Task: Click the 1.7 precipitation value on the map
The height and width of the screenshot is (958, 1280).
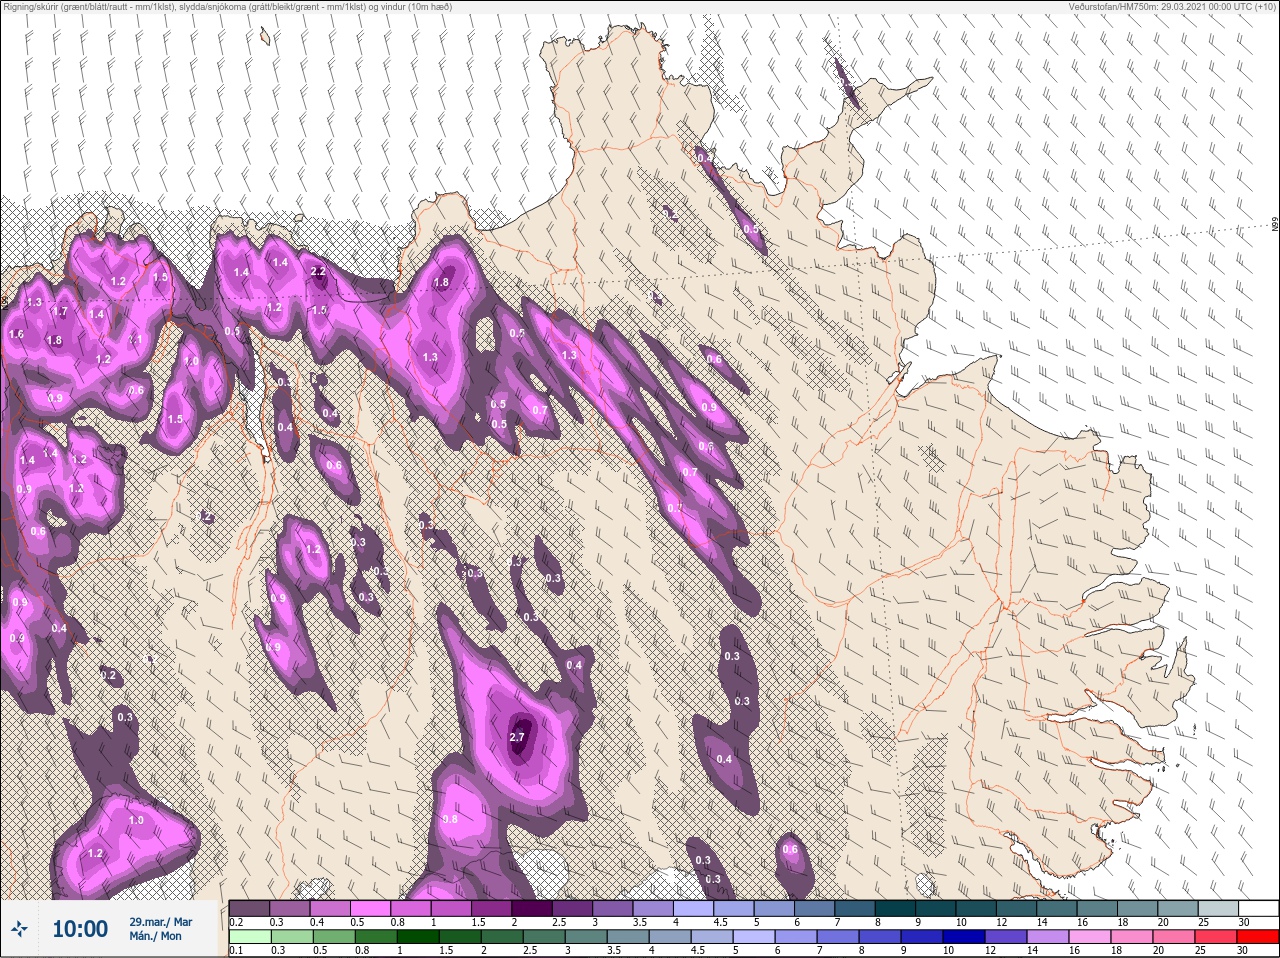Action: pos(60,312)
